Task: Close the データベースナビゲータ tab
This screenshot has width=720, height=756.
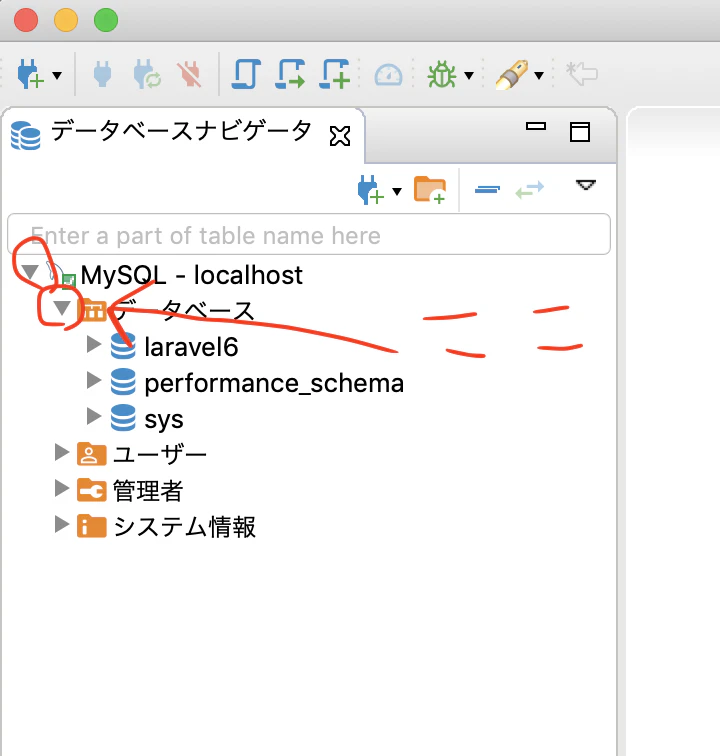Action: point(340,135)
